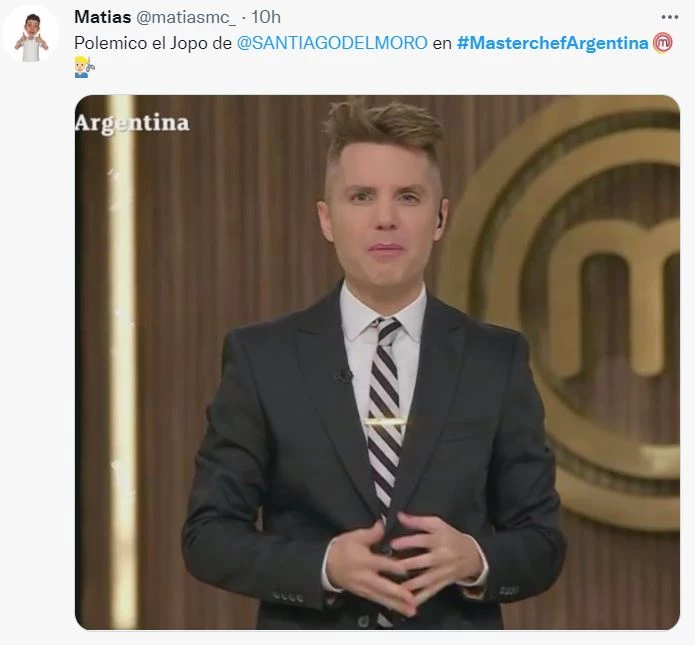The image size is (695, 645).
Task: Click the lapel microphone on the host's jacket
Action: click(x=343, y=376)
